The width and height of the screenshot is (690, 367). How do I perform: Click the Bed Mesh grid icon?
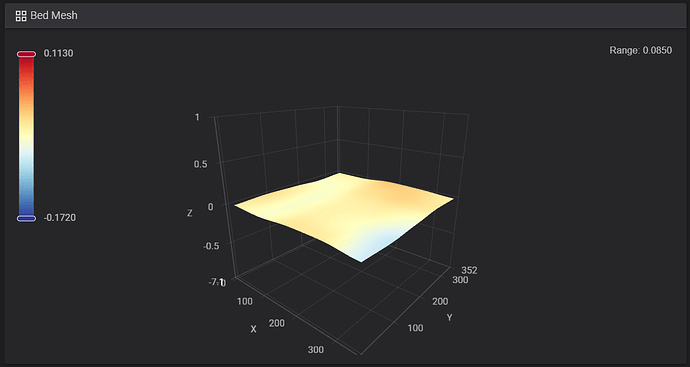click(21, 16)
